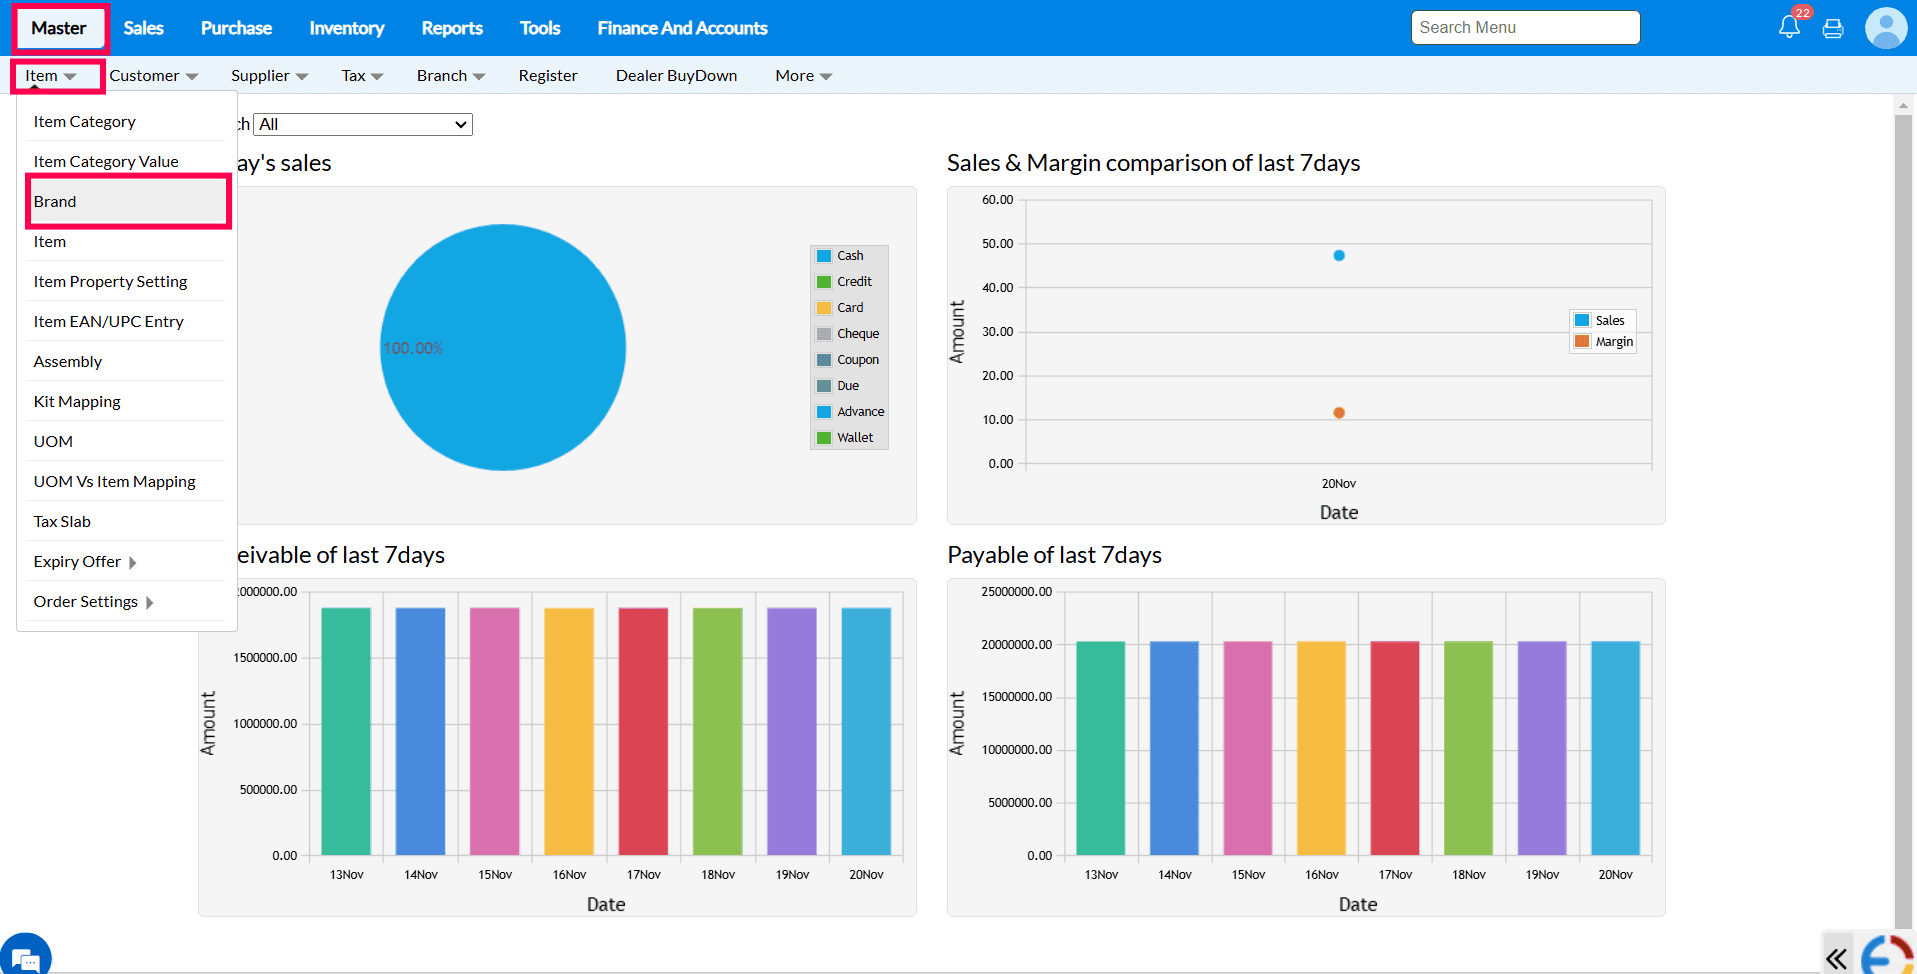
Task: Open the branch All combo box
Action: point(363,125)
